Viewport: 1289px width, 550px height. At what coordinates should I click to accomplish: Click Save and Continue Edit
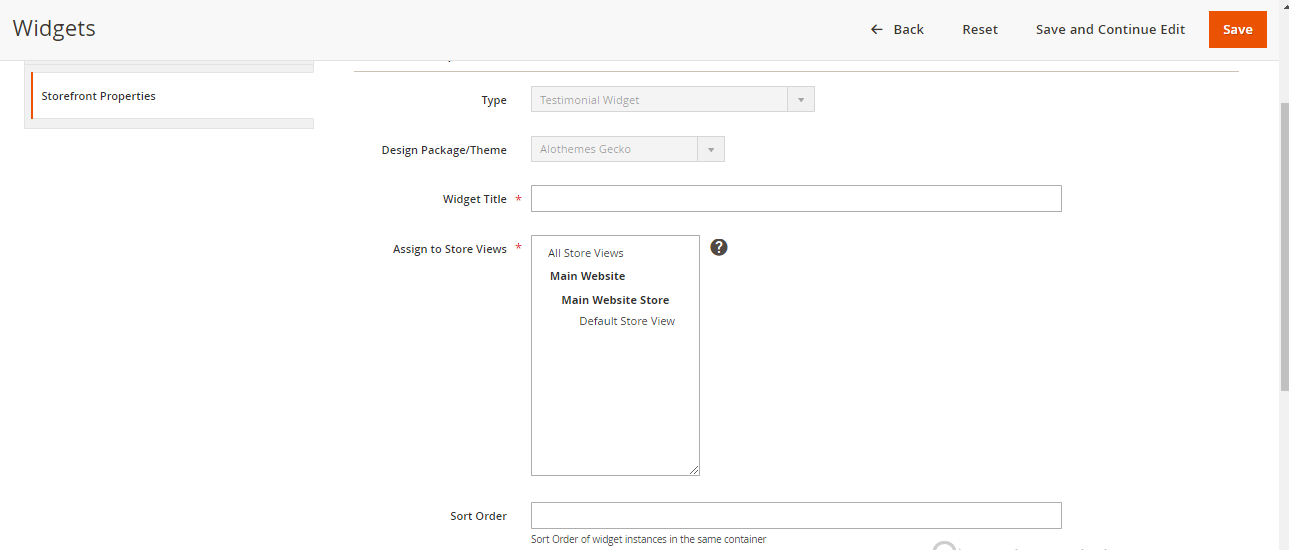click(1110, 29)
